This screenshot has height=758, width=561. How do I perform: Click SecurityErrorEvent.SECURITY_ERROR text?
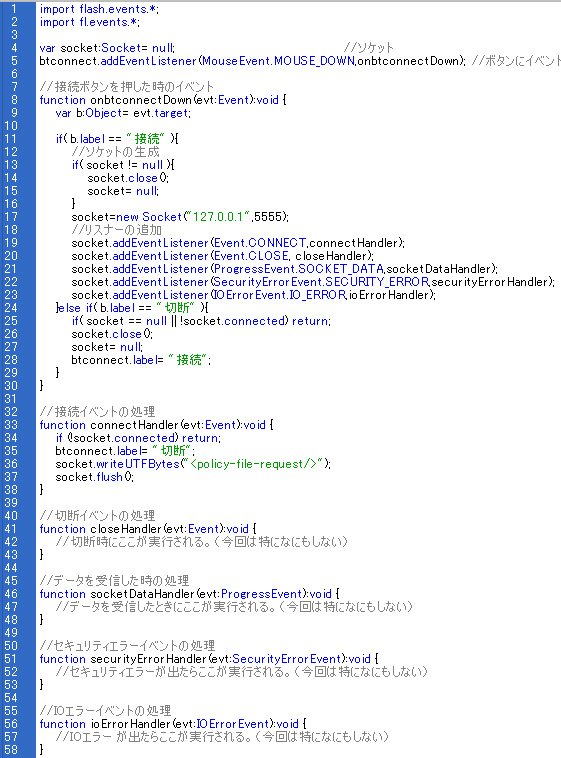[322, 282]
